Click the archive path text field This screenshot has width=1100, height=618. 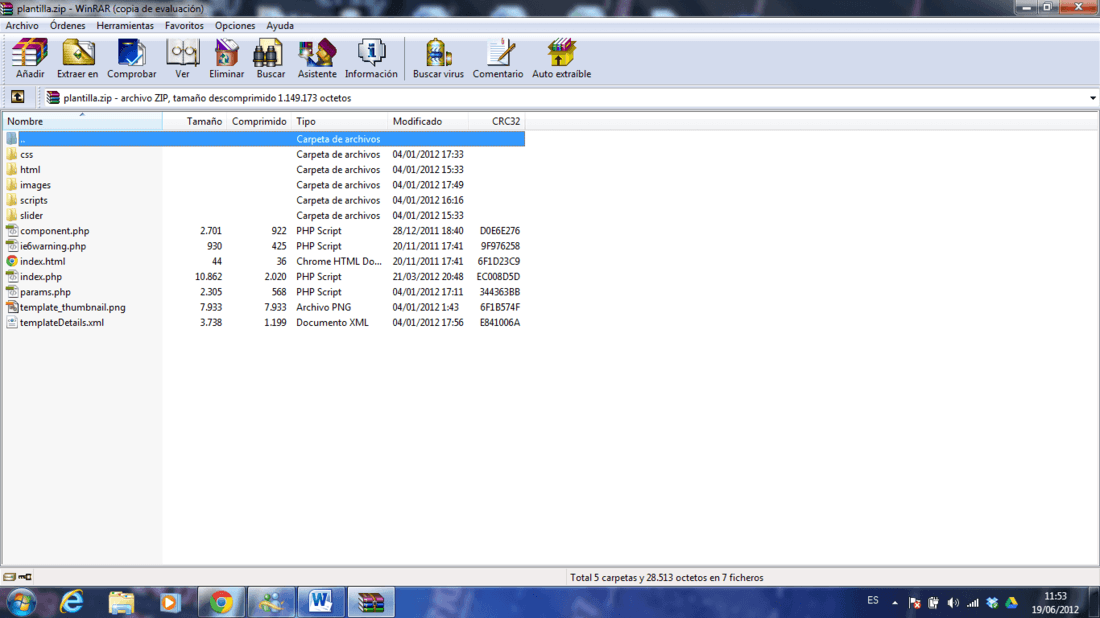(x=565, y=98)
